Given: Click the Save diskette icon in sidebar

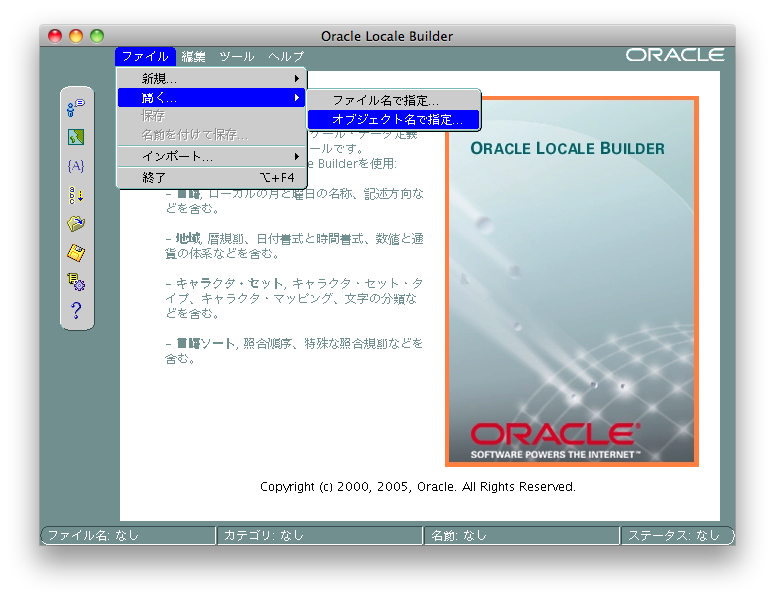Looking at the screenshot, I should click(x=76, y=253).
